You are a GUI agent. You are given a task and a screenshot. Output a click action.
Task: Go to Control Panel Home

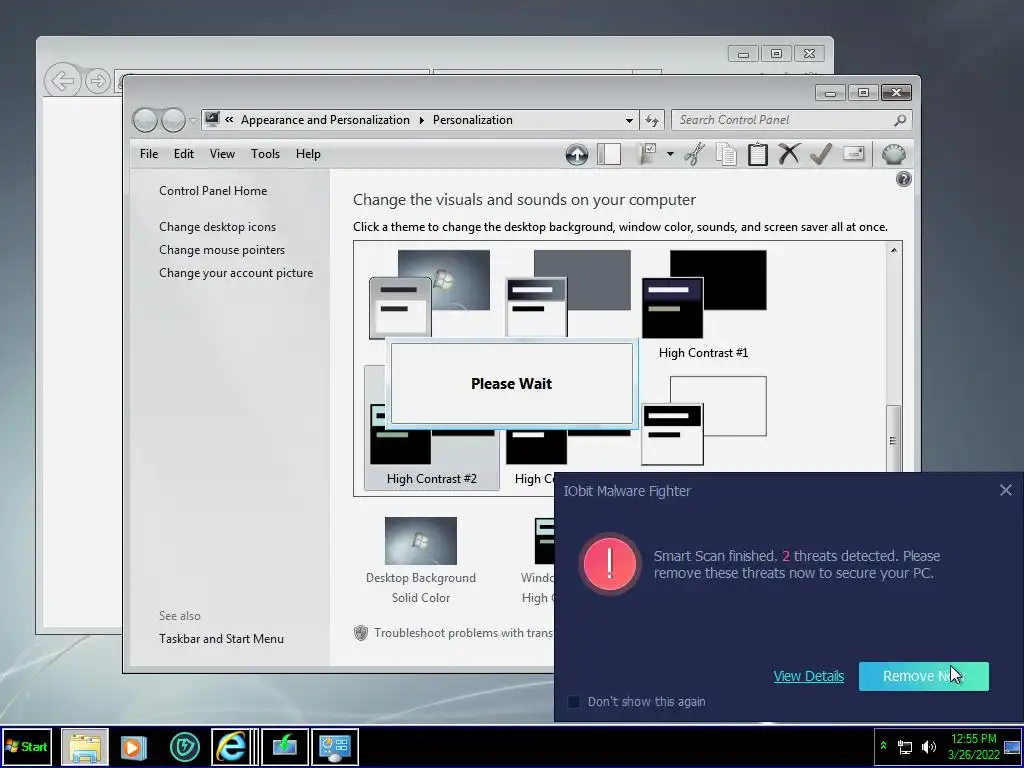[x=213, y=191]
